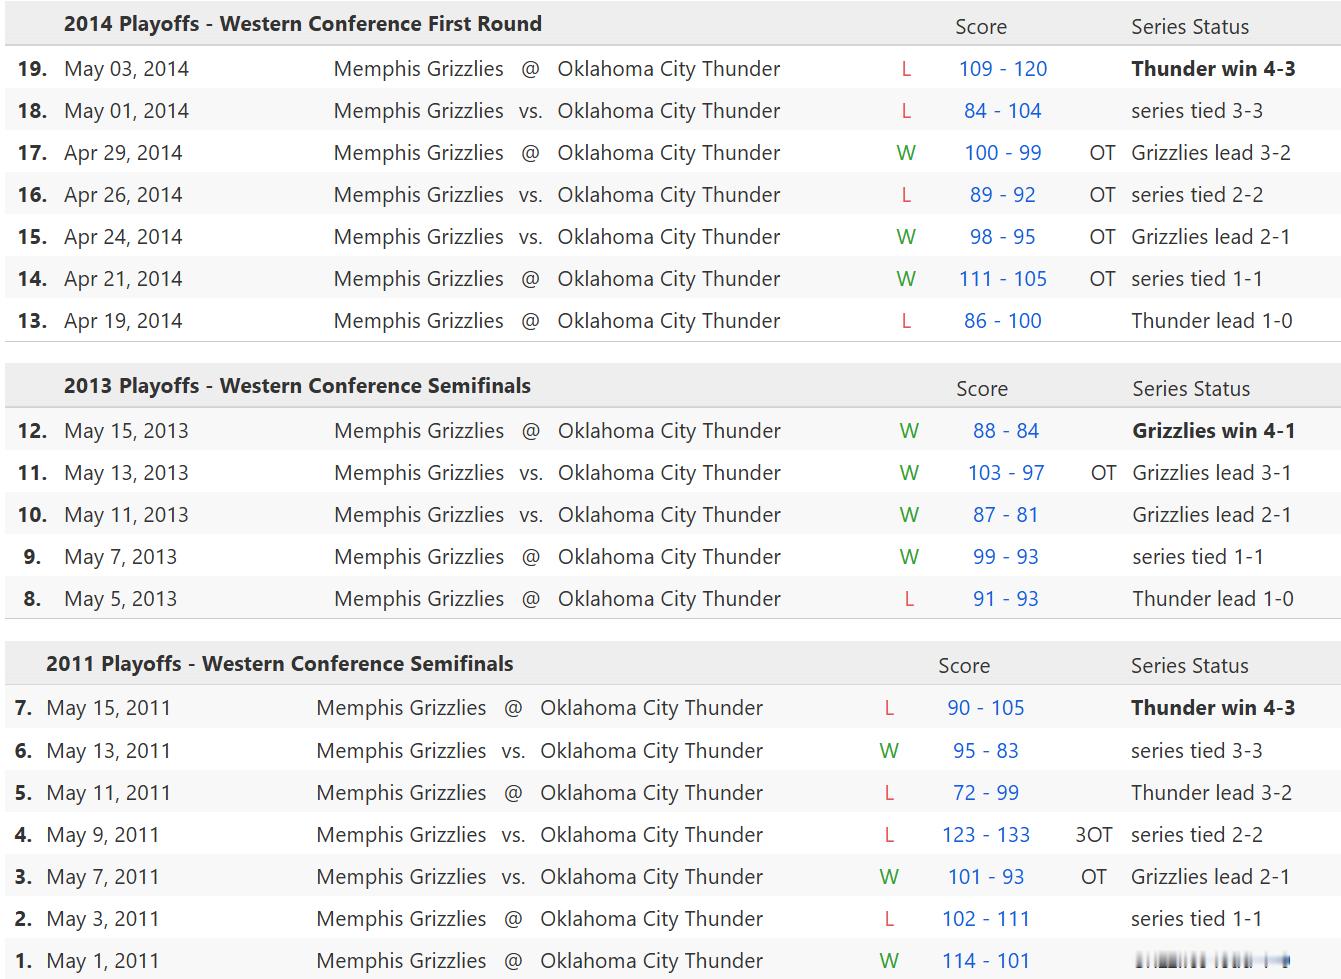Open the 90 - 105 box score
Screen dimensions: 1341x979
point(985,708)
